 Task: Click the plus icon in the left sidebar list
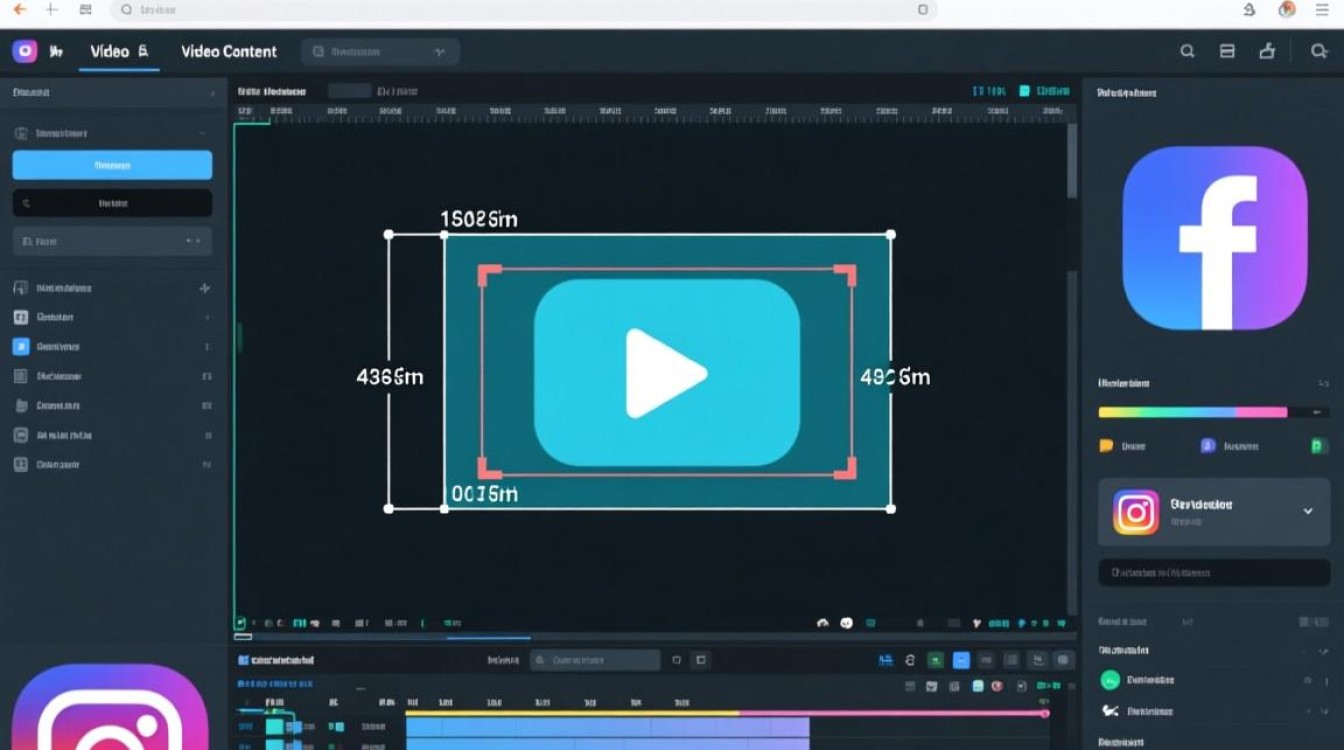205,288
